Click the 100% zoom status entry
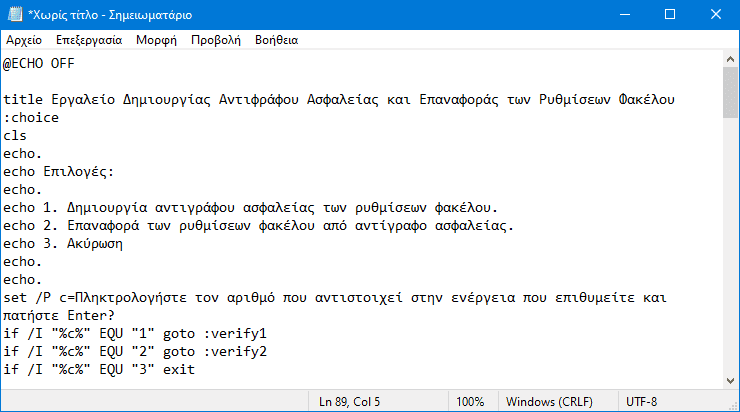Viewport: 740px width, 412px height. (470, 402)
